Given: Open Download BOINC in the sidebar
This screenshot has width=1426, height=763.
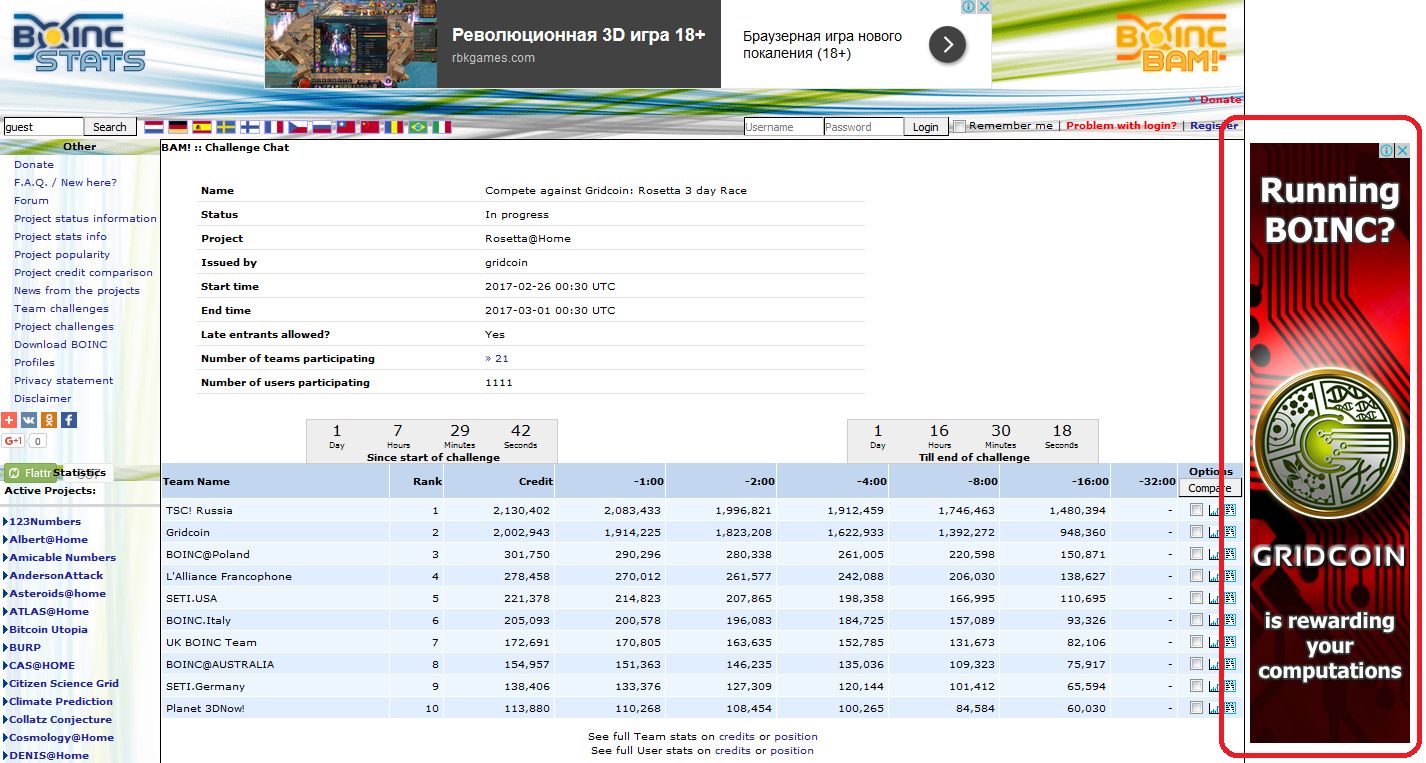Looking at the screenshot, I should tap(60, 344).
